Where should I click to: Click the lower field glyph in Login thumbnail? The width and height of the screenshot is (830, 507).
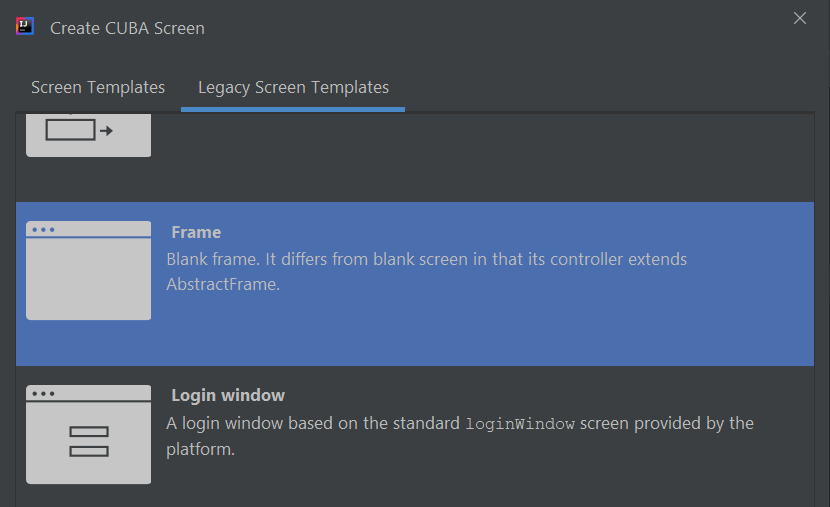(x=89, y=451)
